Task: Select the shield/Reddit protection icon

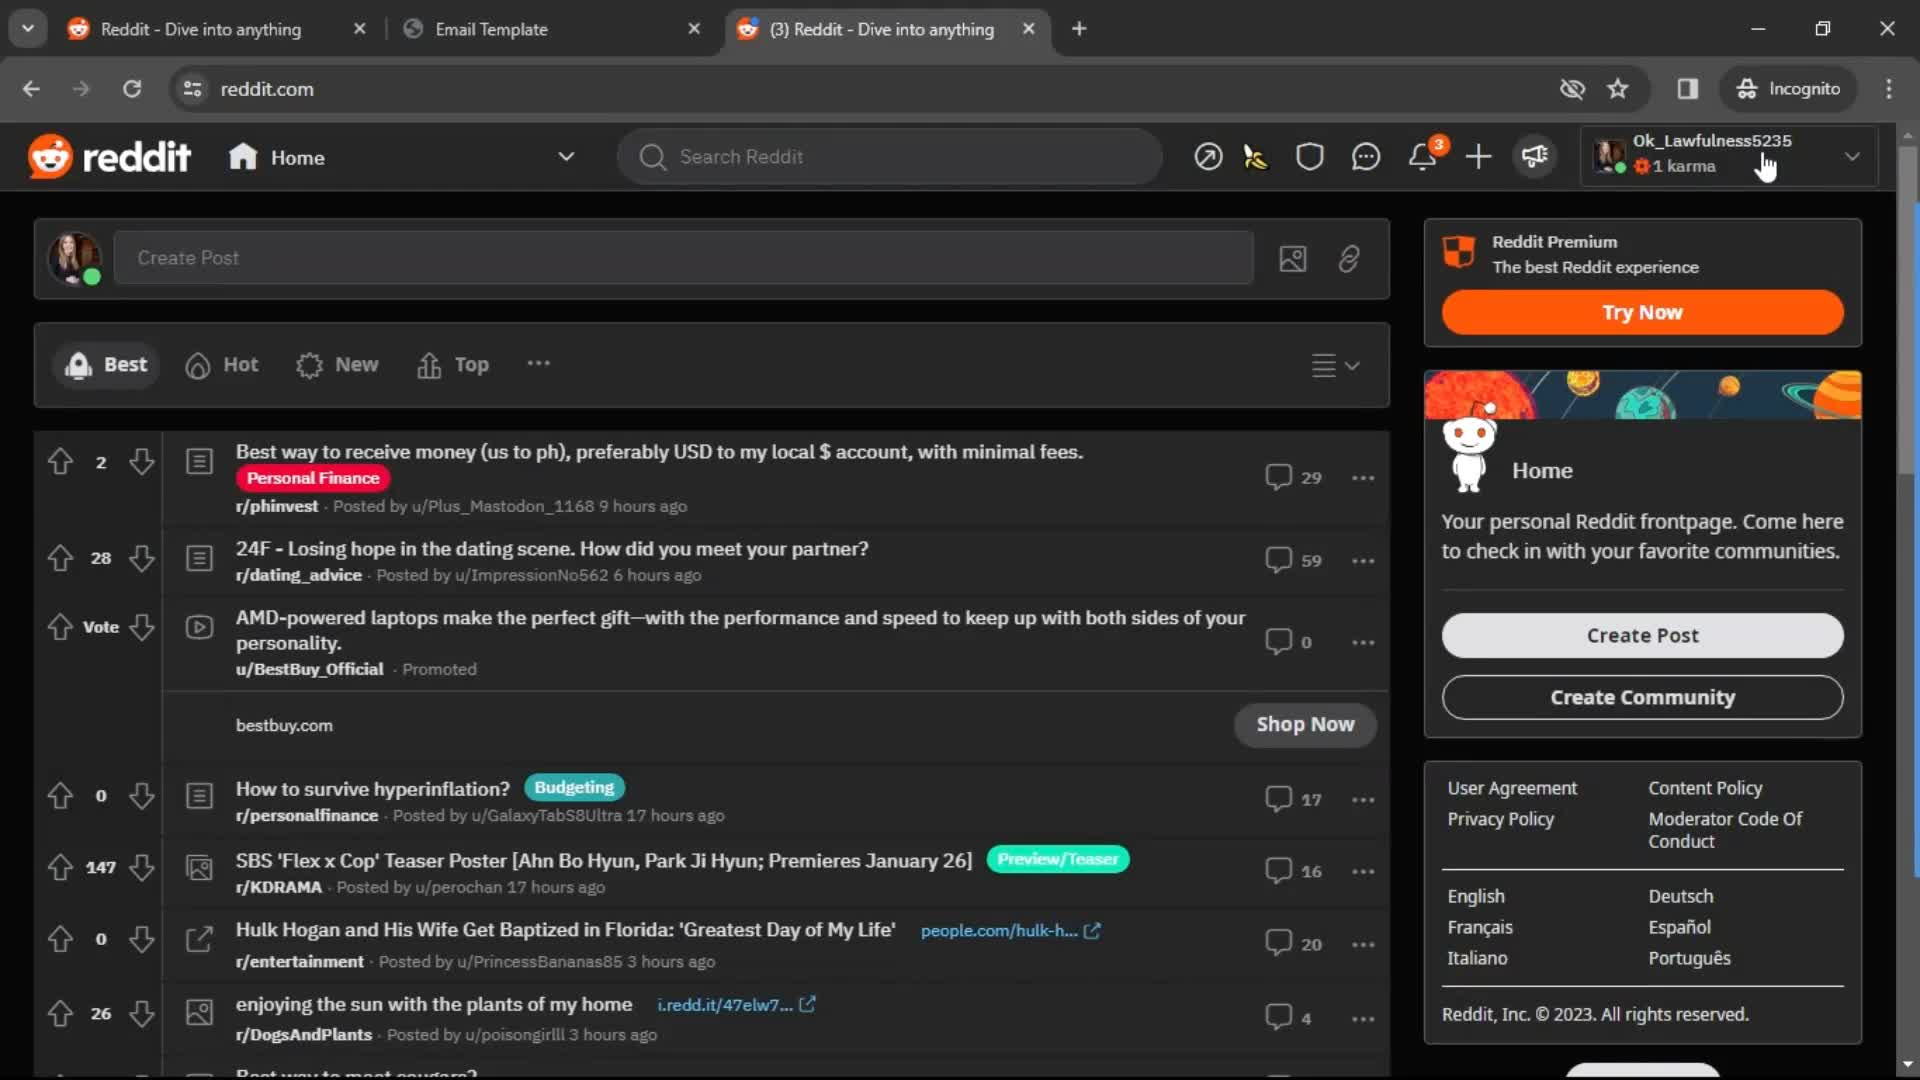Action: [1309, 156]
